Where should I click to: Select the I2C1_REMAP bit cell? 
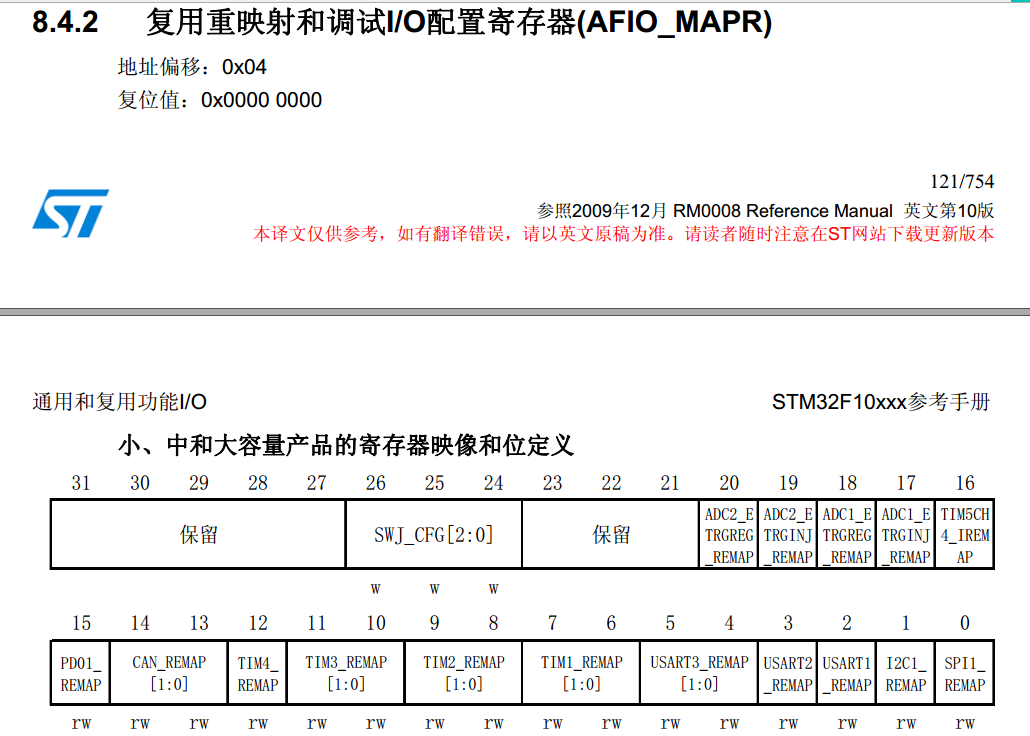(x=906, y=674)
